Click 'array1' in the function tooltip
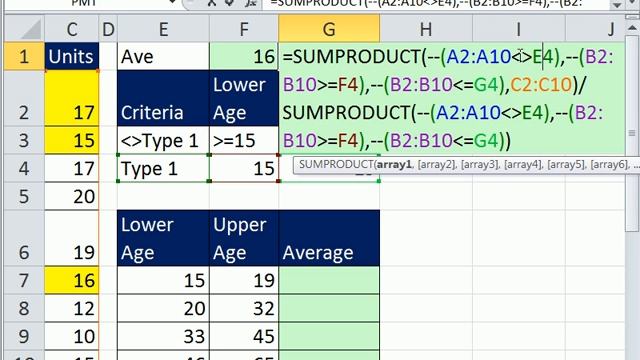This screenshot has height=360, width=640. point(393,164)
